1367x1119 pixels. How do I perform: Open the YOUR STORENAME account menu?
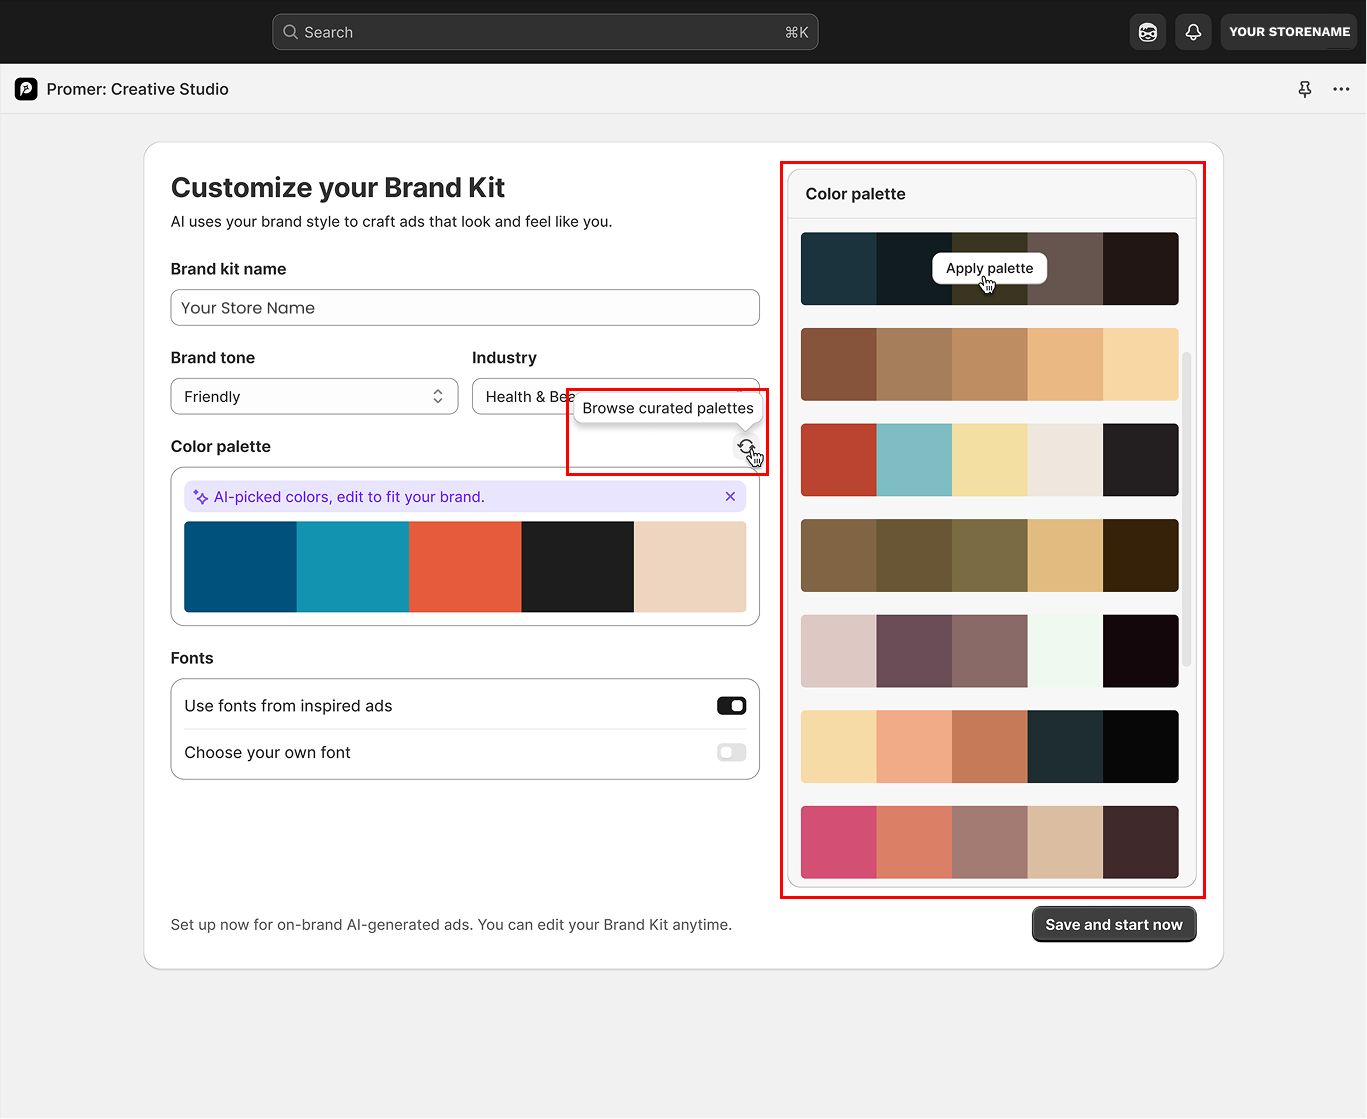(x=1289, y=32)
